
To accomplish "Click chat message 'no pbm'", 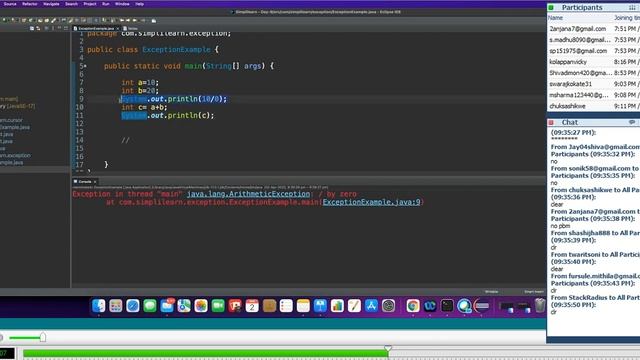I will pos(560,226).
